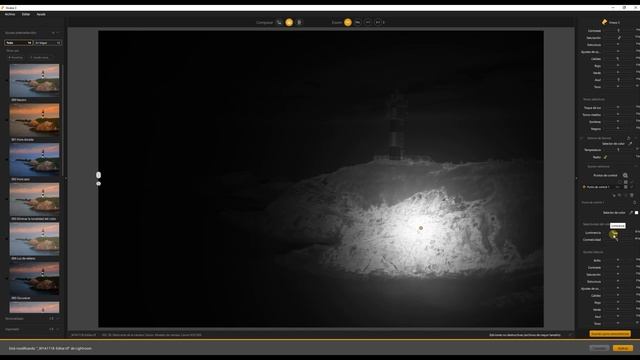Click the Modificados sort option
The height and width of the screenshot is (360, 640).
(40, 58)
